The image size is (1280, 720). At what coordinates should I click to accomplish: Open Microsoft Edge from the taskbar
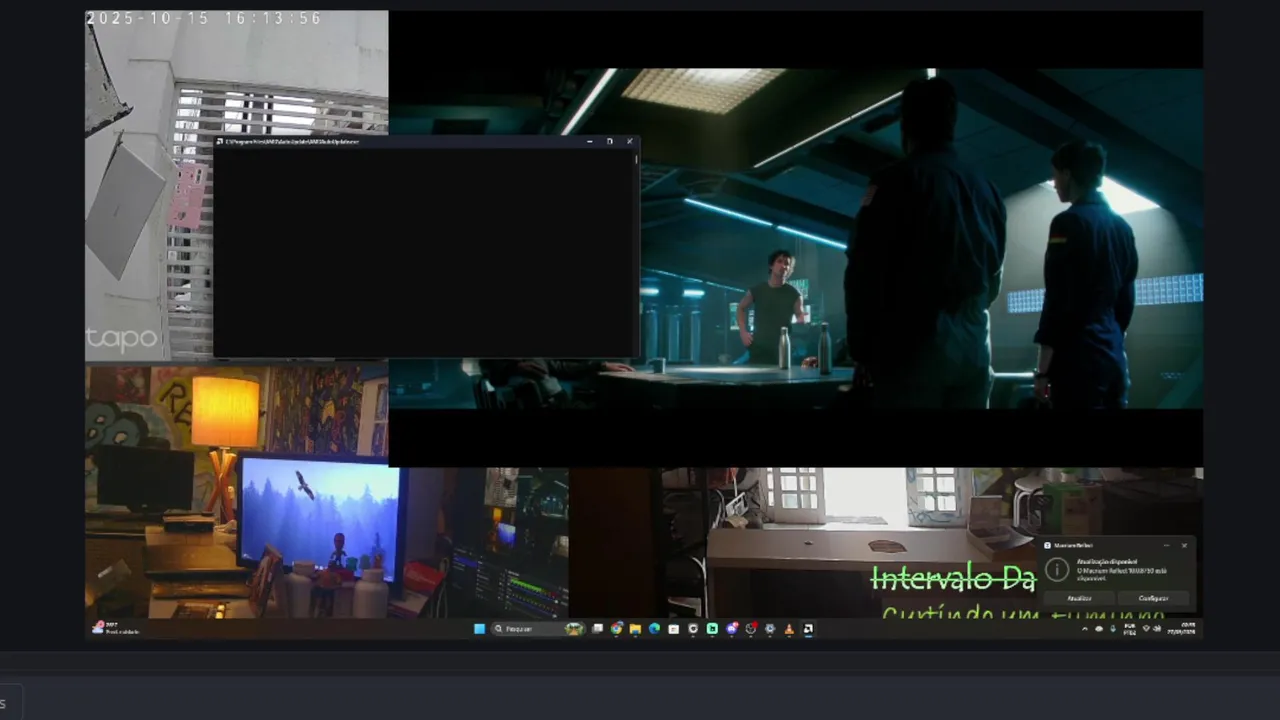(654, 629)
